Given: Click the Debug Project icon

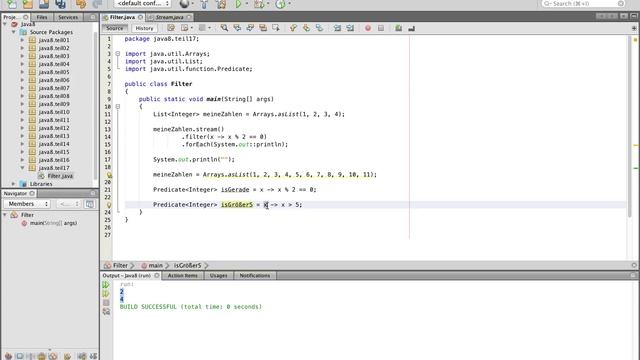Looking at the screenshot, I should tap(259, 4).
